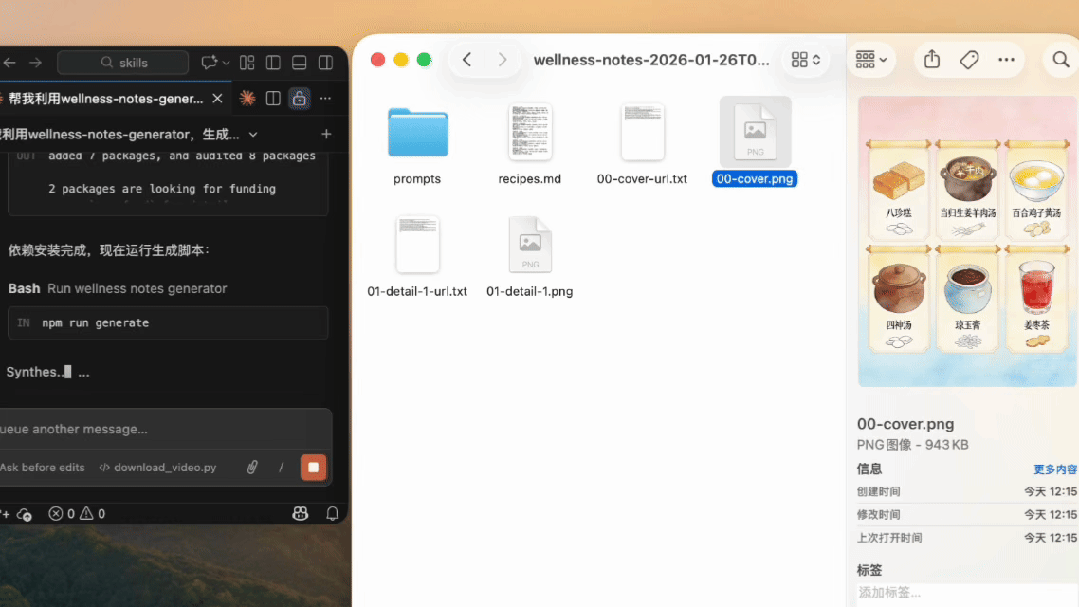
Task: Click the Finder Share icon
Action: pyautogui.click(x=932, y=60)
